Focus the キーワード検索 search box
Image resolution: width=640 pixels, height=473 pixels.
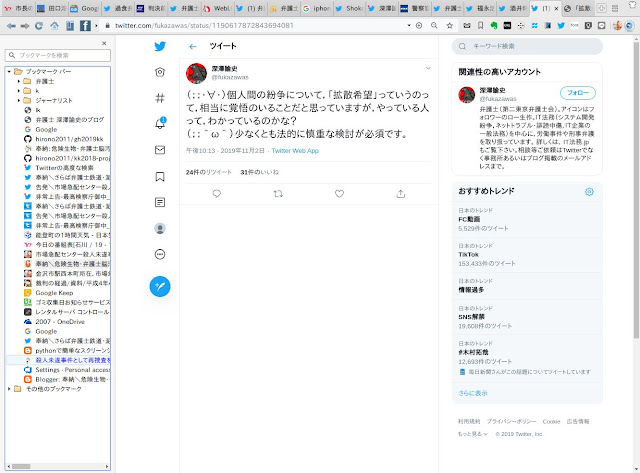(x=527, y=47)
